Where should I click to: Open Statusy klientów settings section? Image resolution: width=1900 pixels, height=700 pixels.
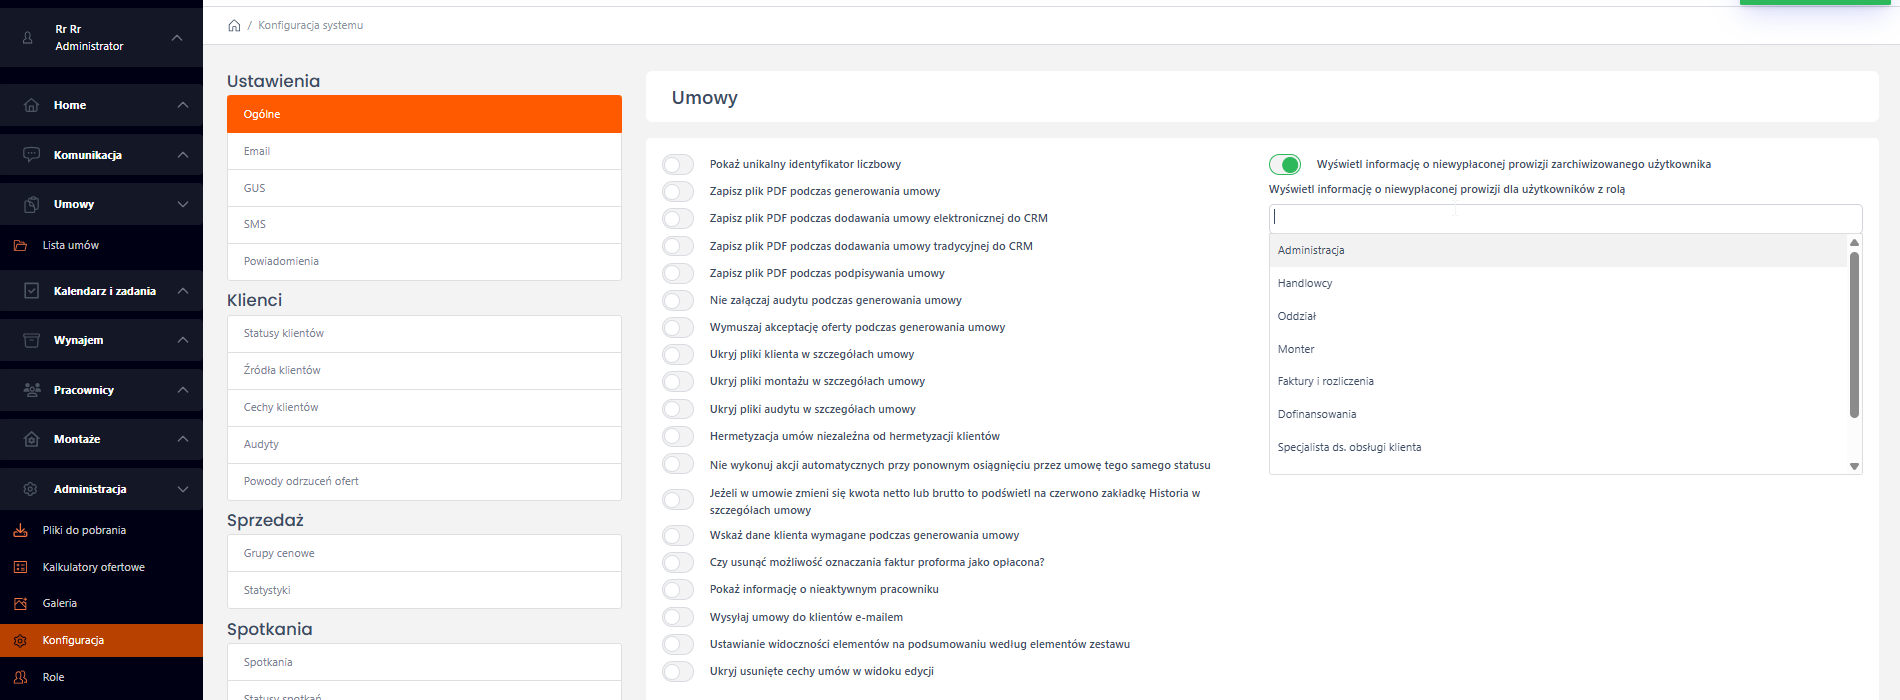(424, 333)
